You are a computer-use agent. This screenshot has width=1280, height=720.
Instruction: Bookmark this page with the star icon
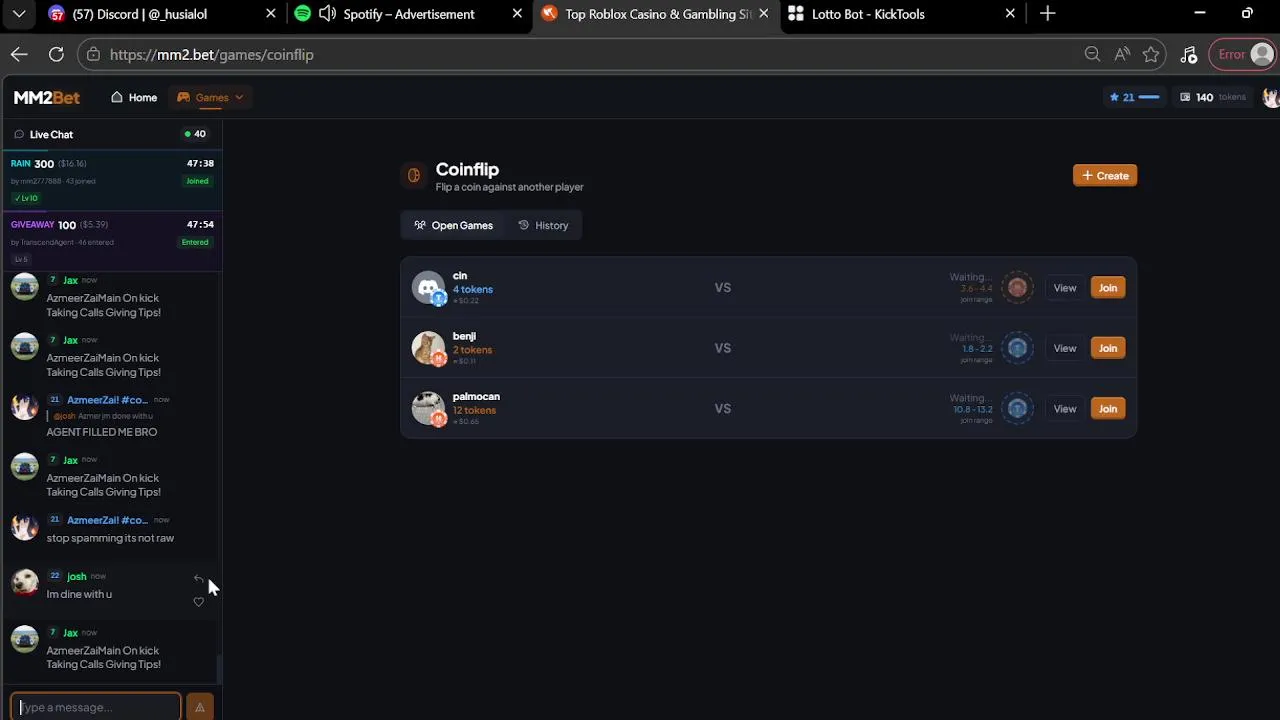[x=1151, y=55]
